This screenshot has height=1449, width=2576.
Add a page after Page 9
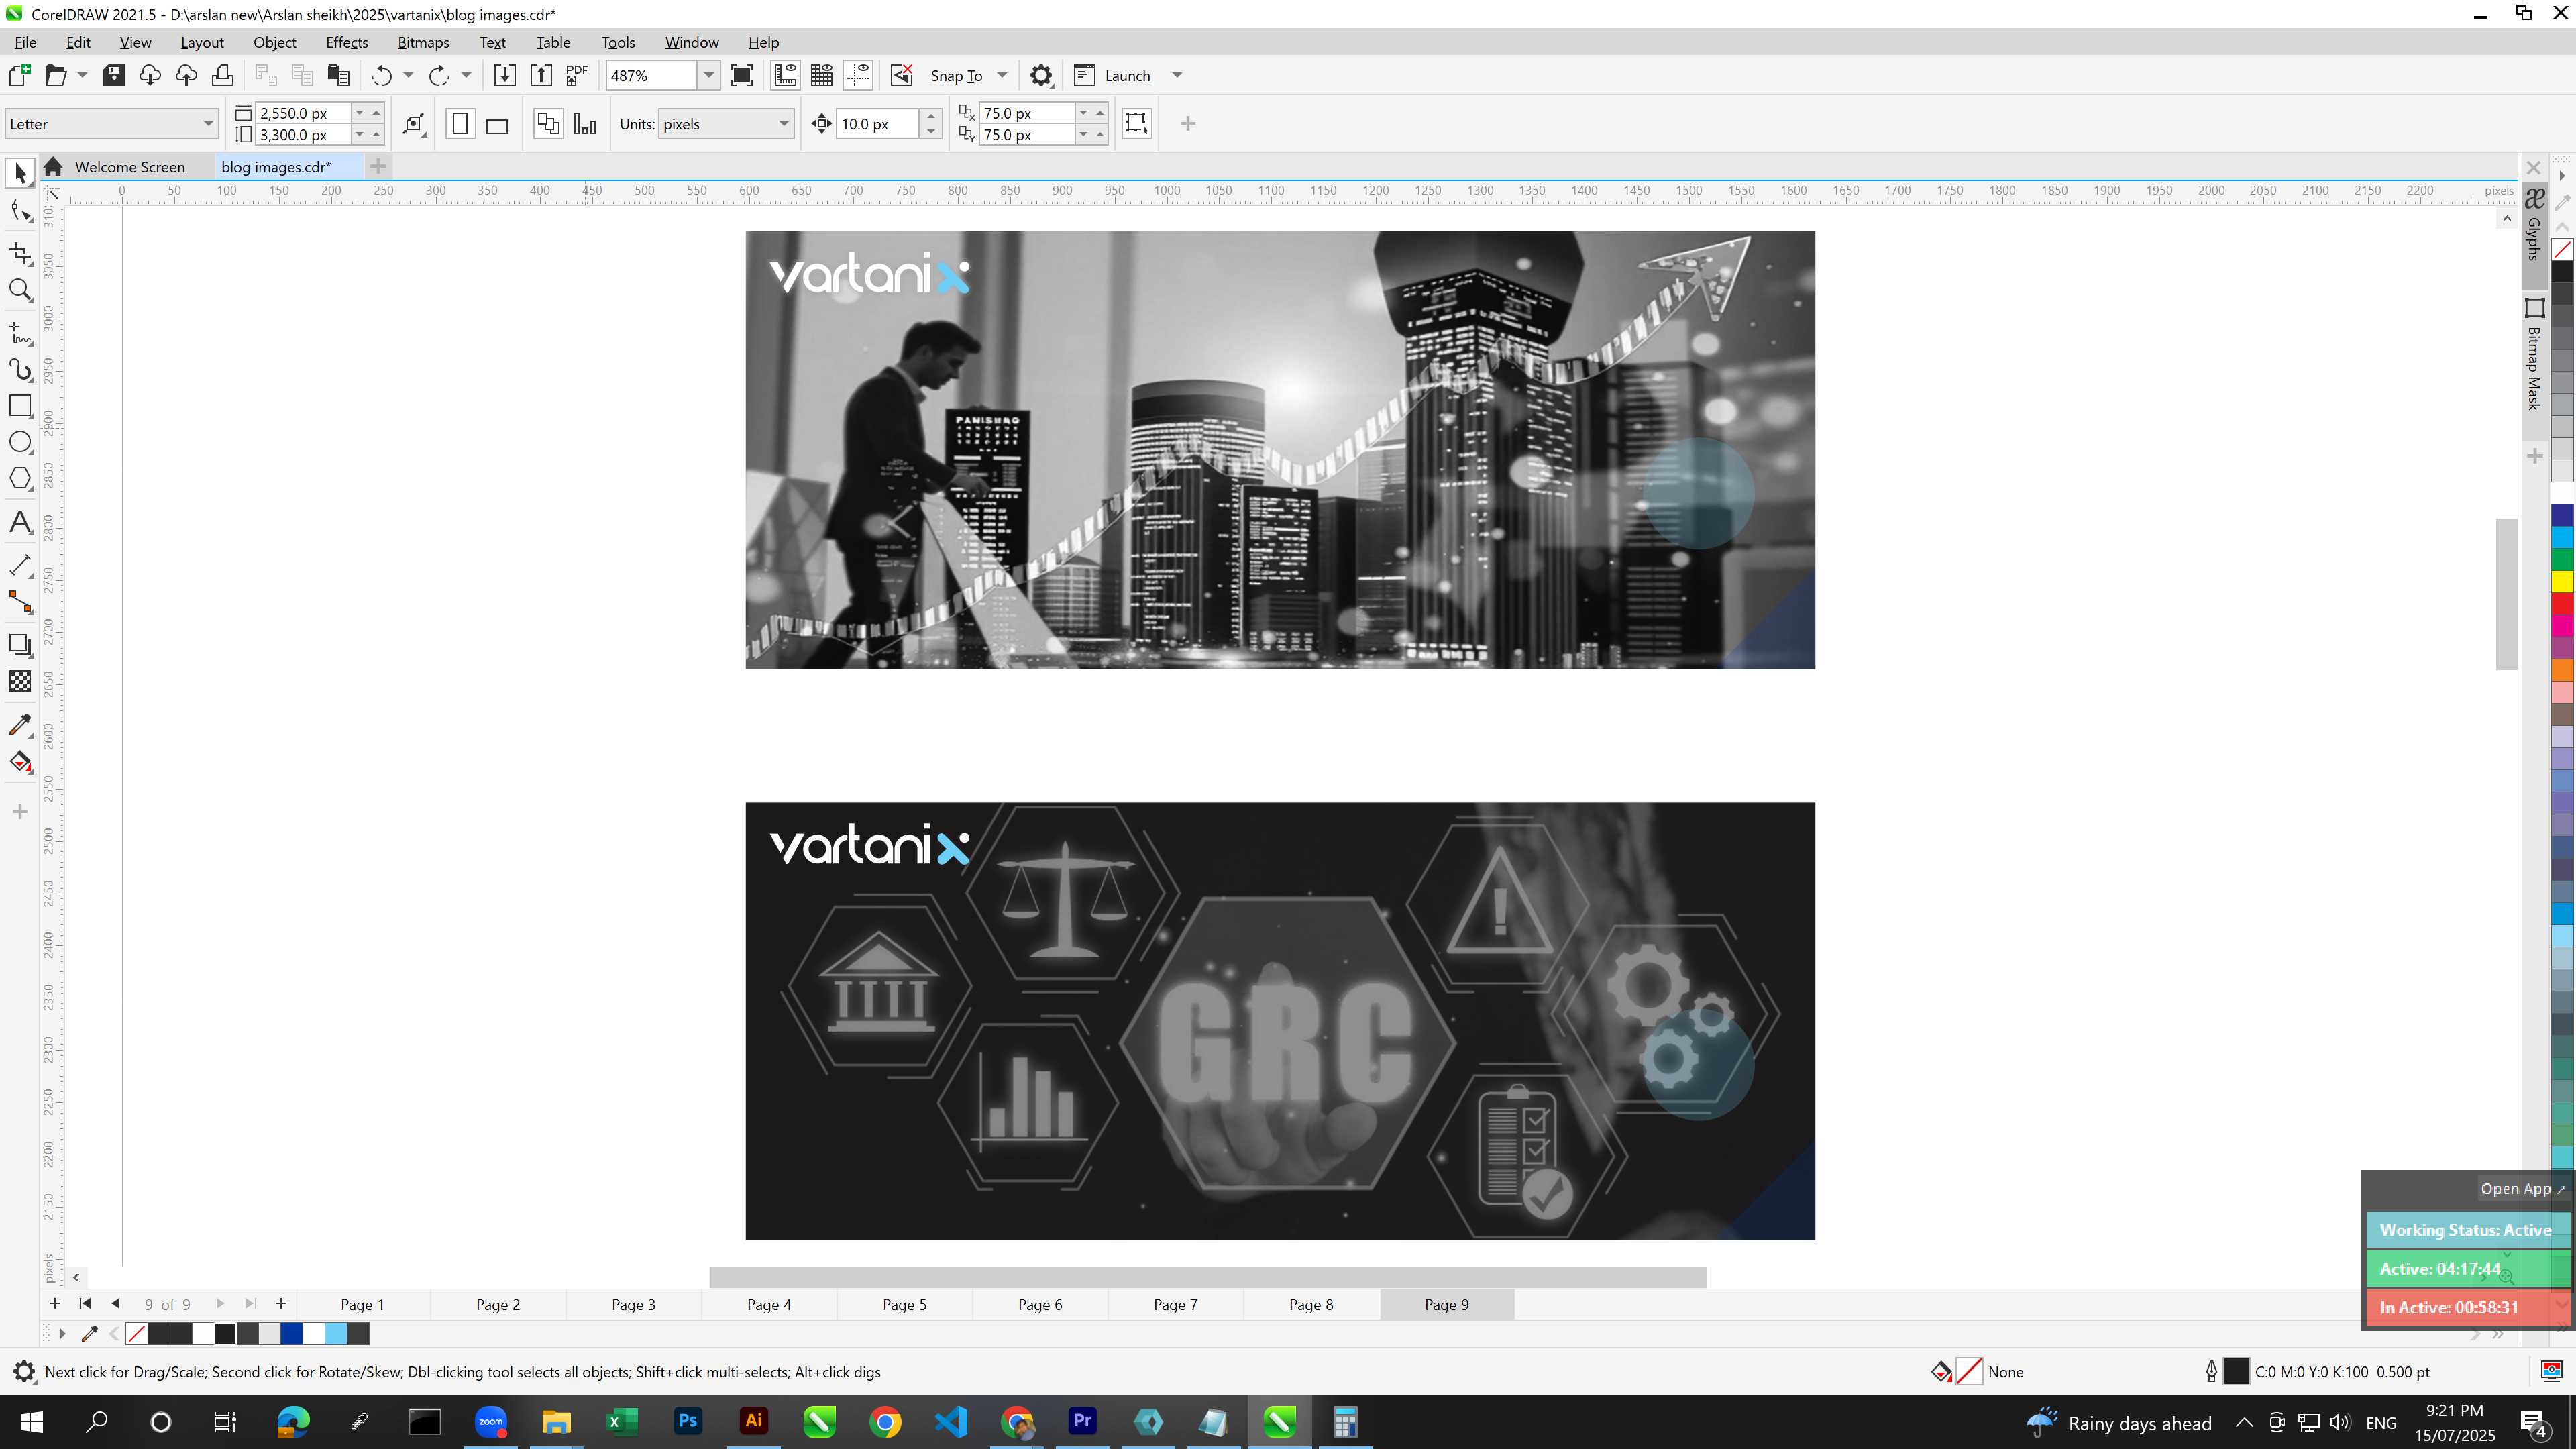pos(281,1304)
